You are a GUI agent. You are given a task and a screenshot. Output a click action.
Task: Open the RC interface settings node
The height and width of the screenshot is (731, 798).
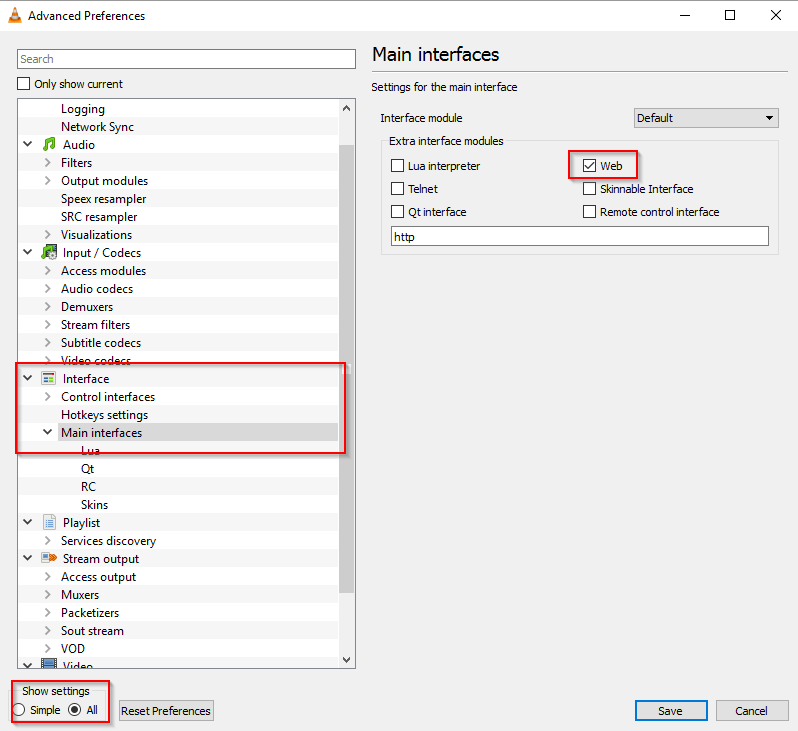tap(88, 486)
